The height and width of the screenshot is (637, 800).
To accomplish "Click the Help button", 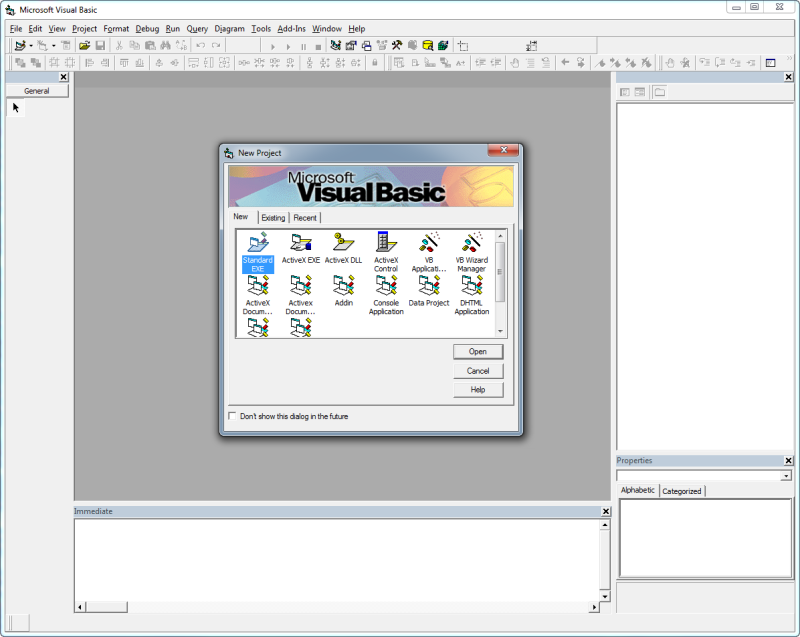I will 477,389.
